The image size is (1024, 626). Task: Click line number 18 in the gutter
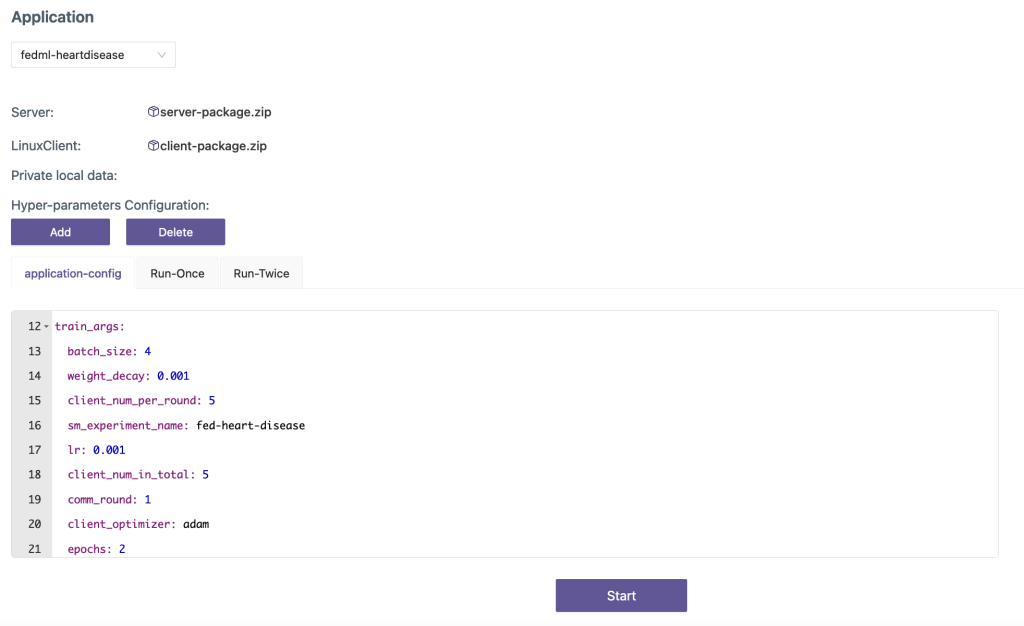point(35,475)
